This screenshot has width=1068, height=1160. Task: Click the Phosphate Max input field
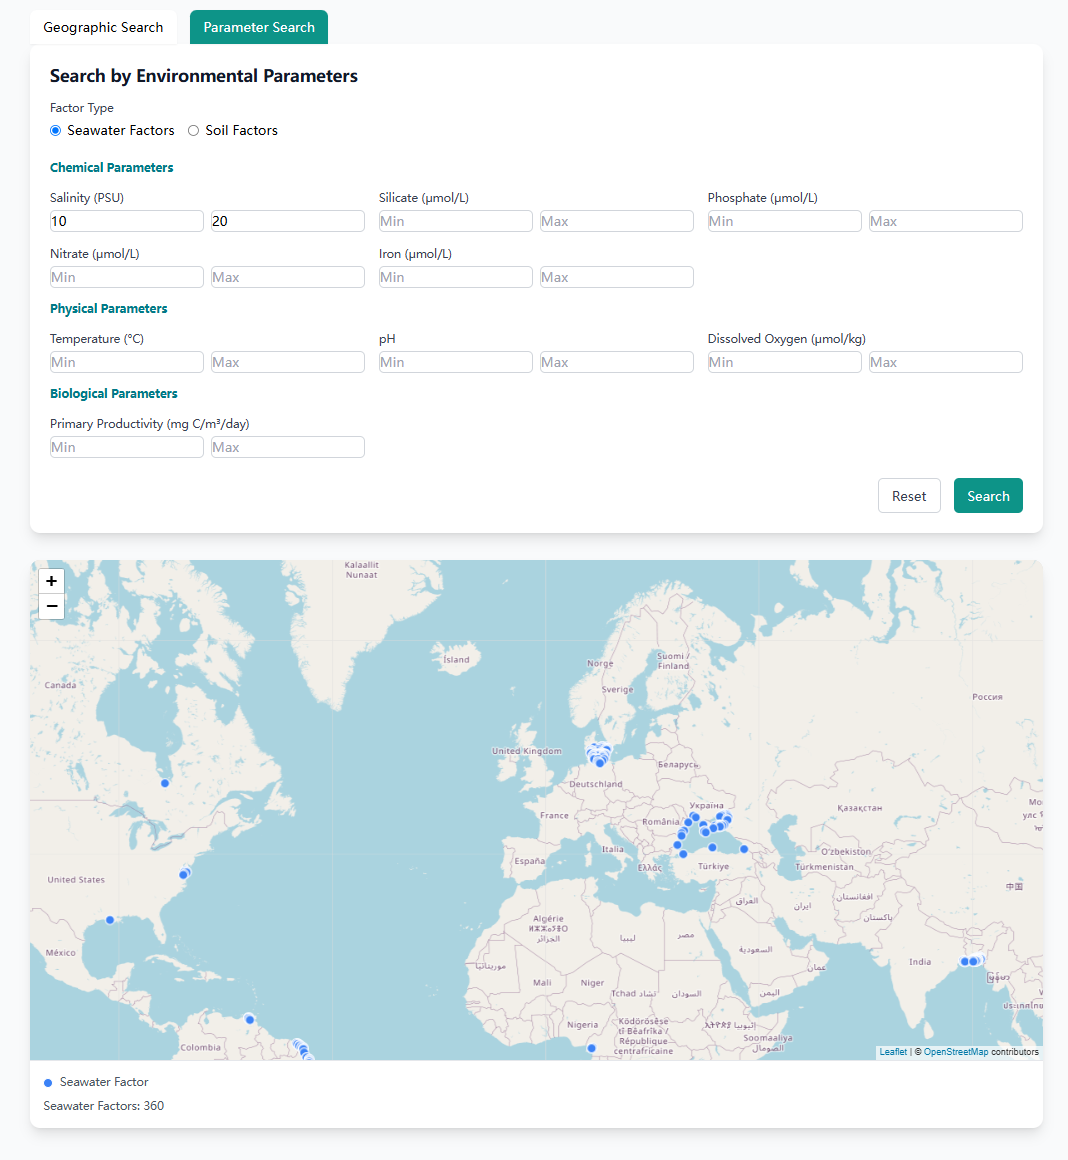[946, 221]
